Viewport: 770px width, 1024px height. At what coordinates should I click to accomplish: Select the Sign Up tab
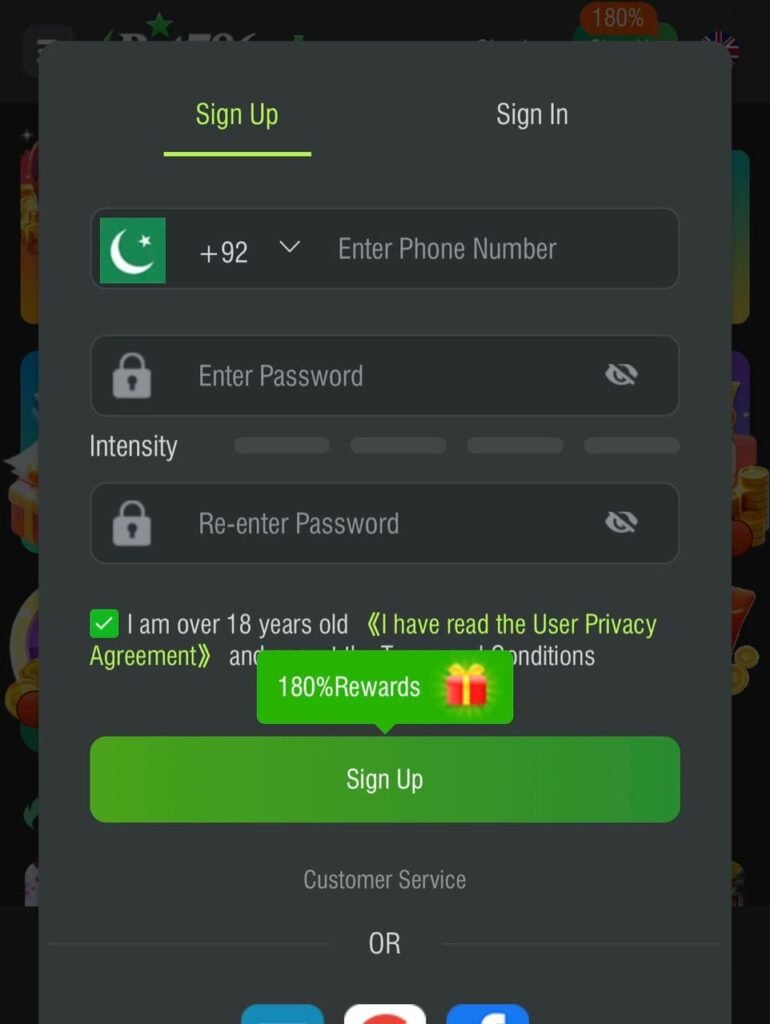237,115
